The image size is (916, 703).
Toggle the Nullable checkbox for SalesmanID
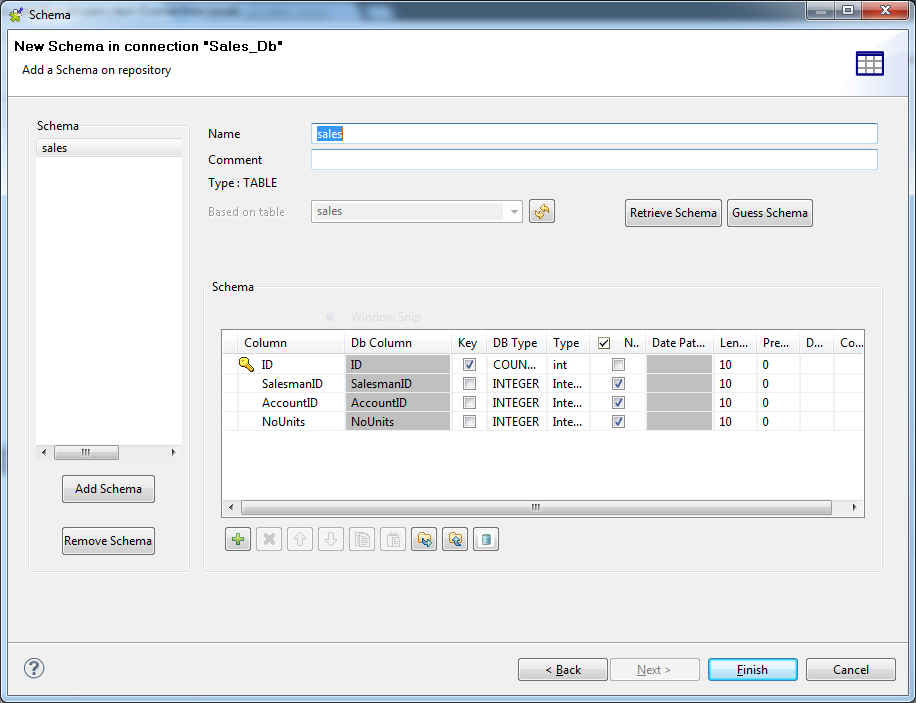click(x=618, y=384)
